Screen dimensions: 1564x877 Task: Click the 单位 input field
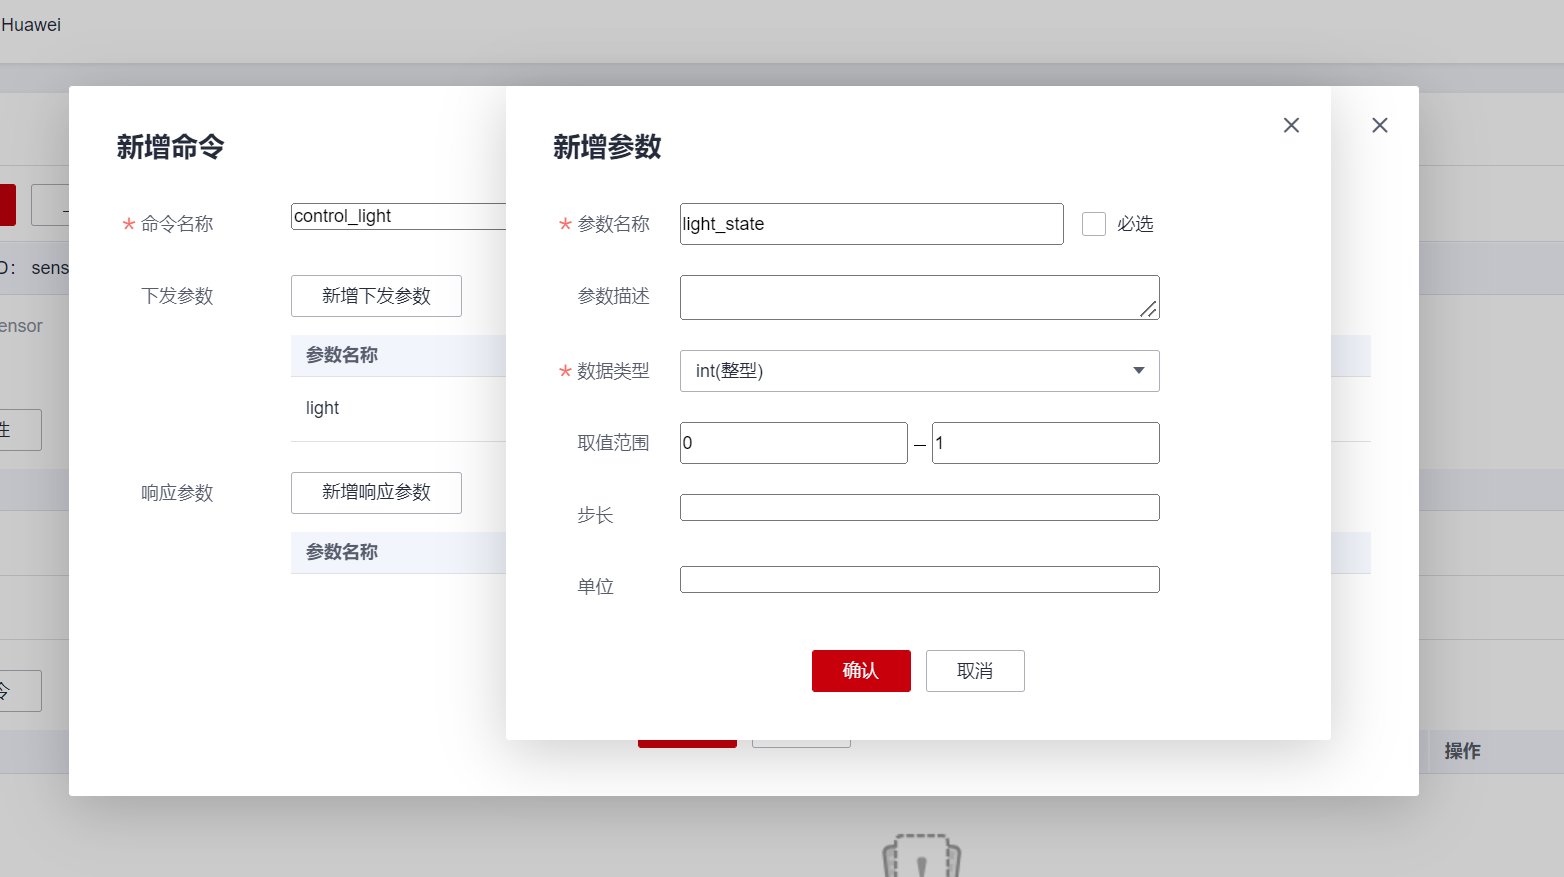(919, 580)
